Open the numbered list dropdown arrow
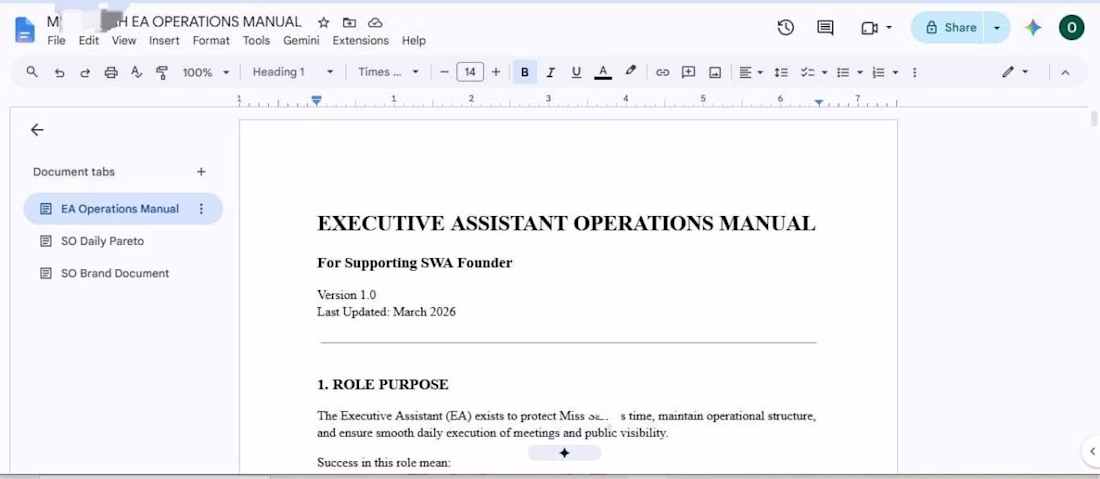Image resolution: width=1100 pixels, height=479 pixels. [x=896, y=72]
